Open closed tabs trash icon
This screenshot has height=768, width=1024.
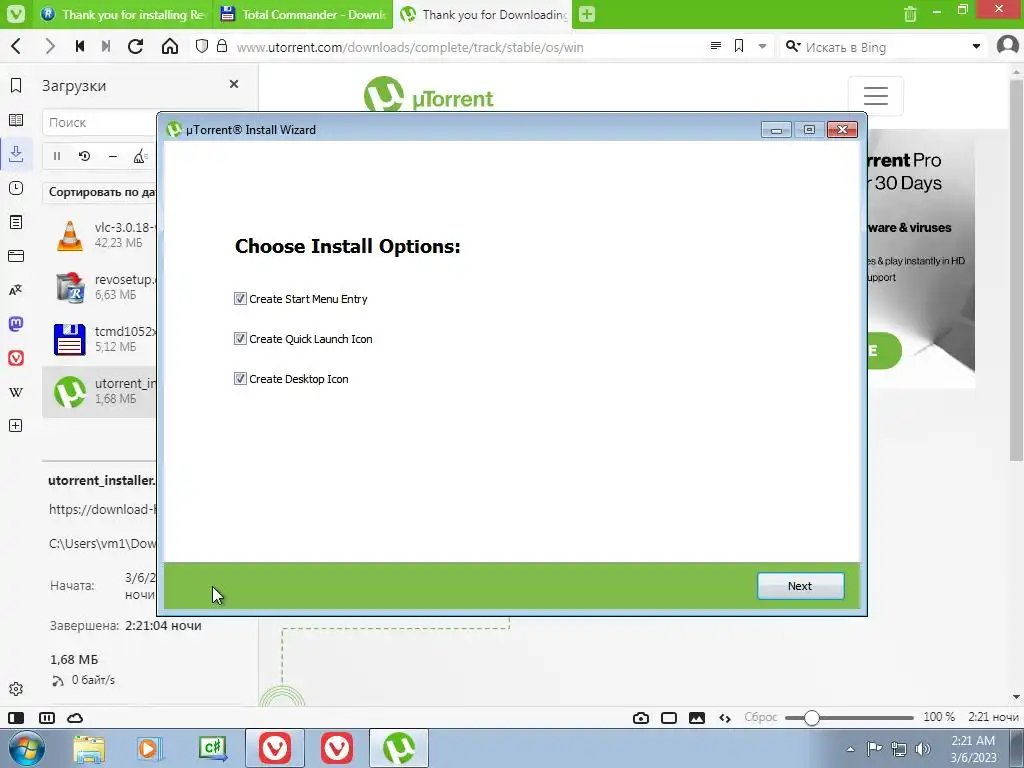(x=910, y=14)
